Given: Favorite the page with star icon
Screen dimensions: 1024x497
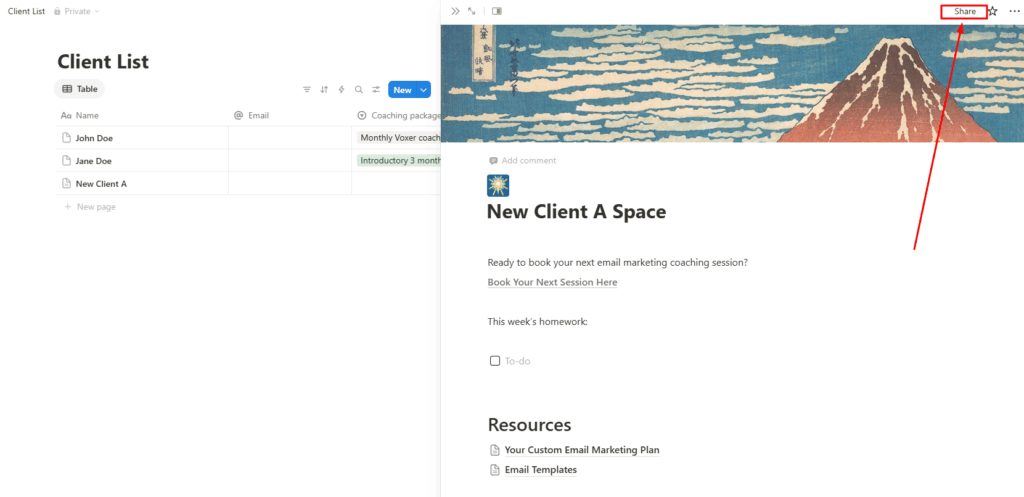Looking at the screenshot, I should (x=993, y=11).
